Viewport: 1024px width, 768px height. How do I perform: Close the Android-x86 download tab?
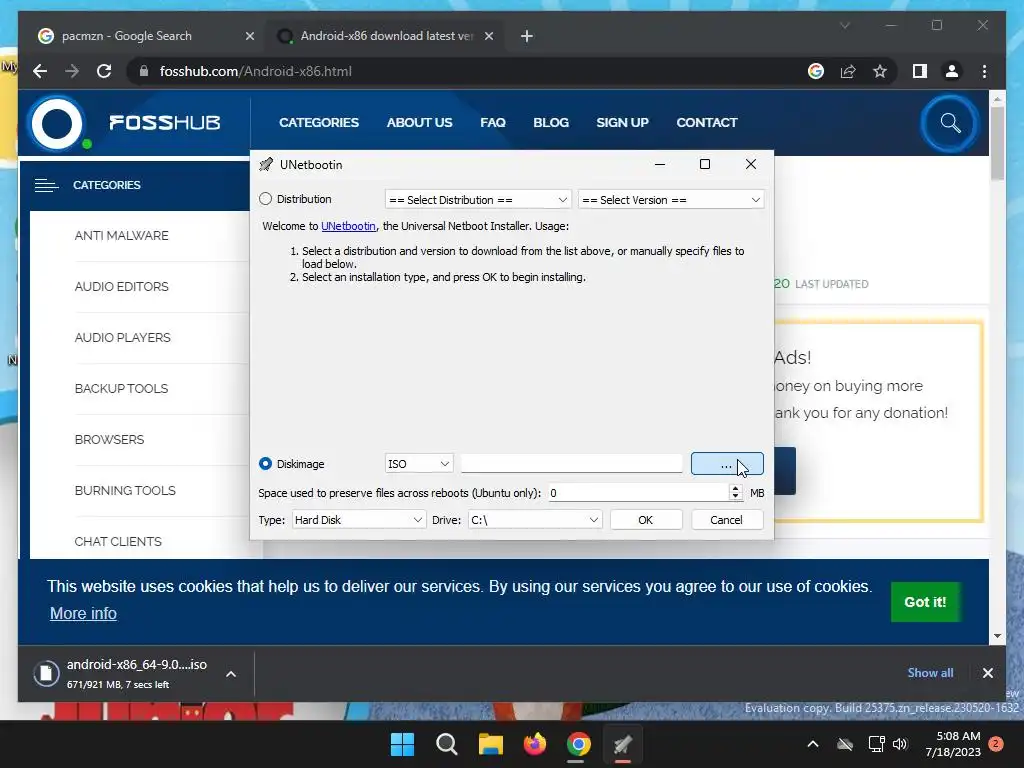point(488,36)
